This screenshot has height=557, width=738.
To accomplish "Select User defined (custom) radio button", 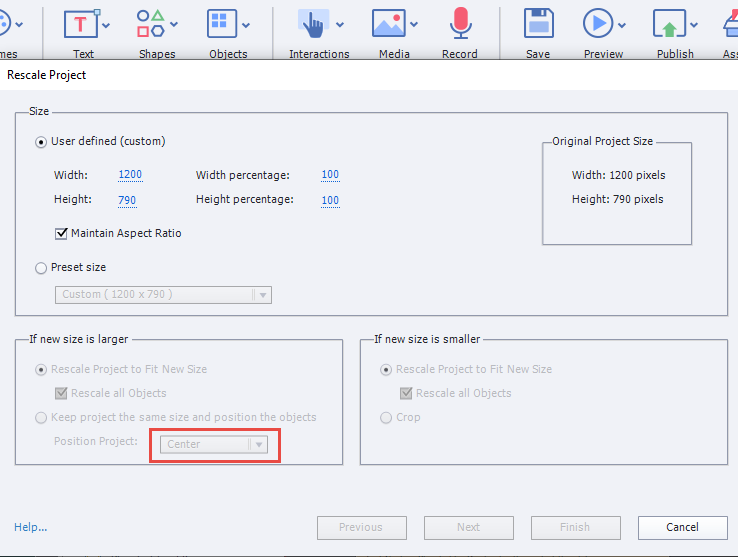I will pyautogui.click(x=41, y=142).
